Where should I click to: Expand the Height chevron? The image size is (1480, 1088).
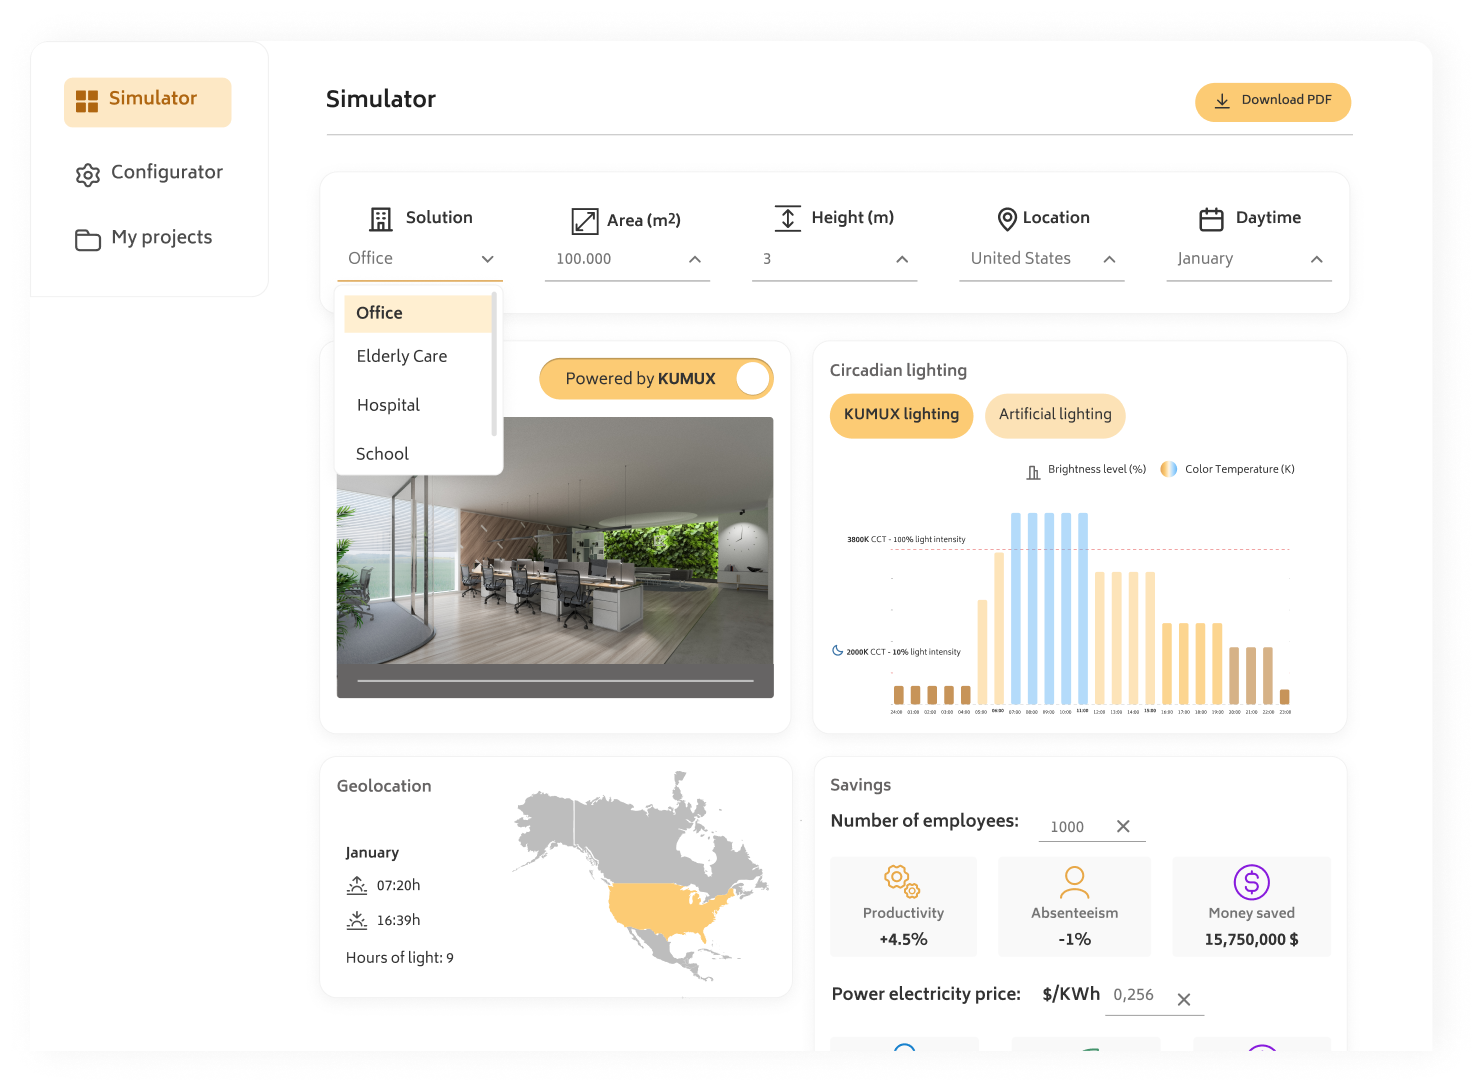point(902,259)
